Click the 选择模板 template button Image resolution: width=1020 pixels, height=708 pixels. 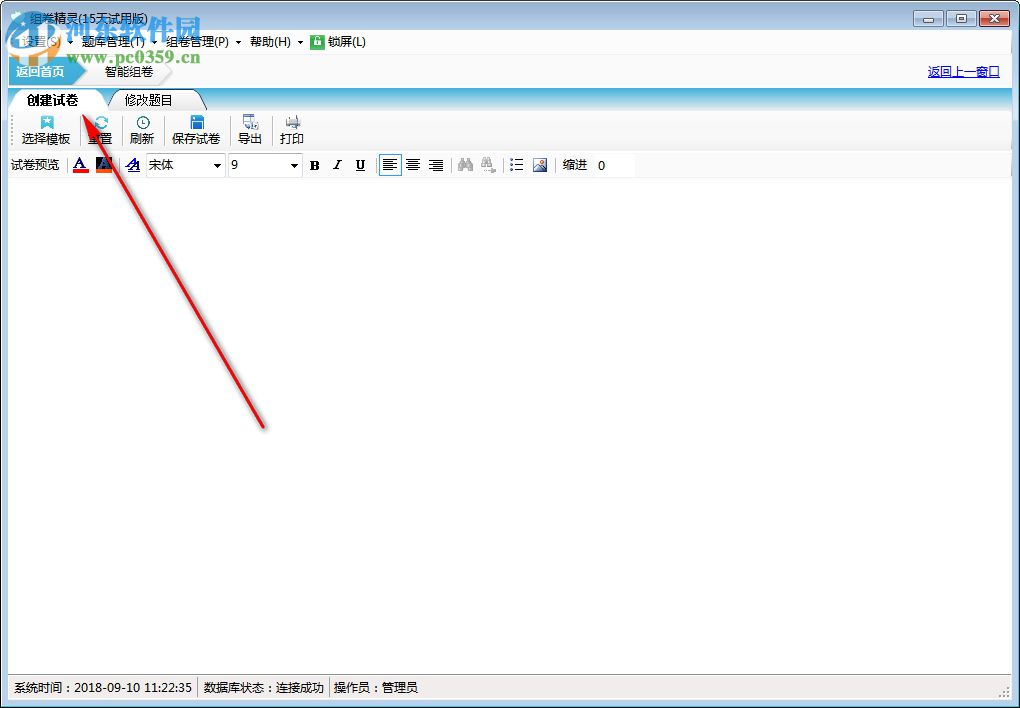pos(46,130)
